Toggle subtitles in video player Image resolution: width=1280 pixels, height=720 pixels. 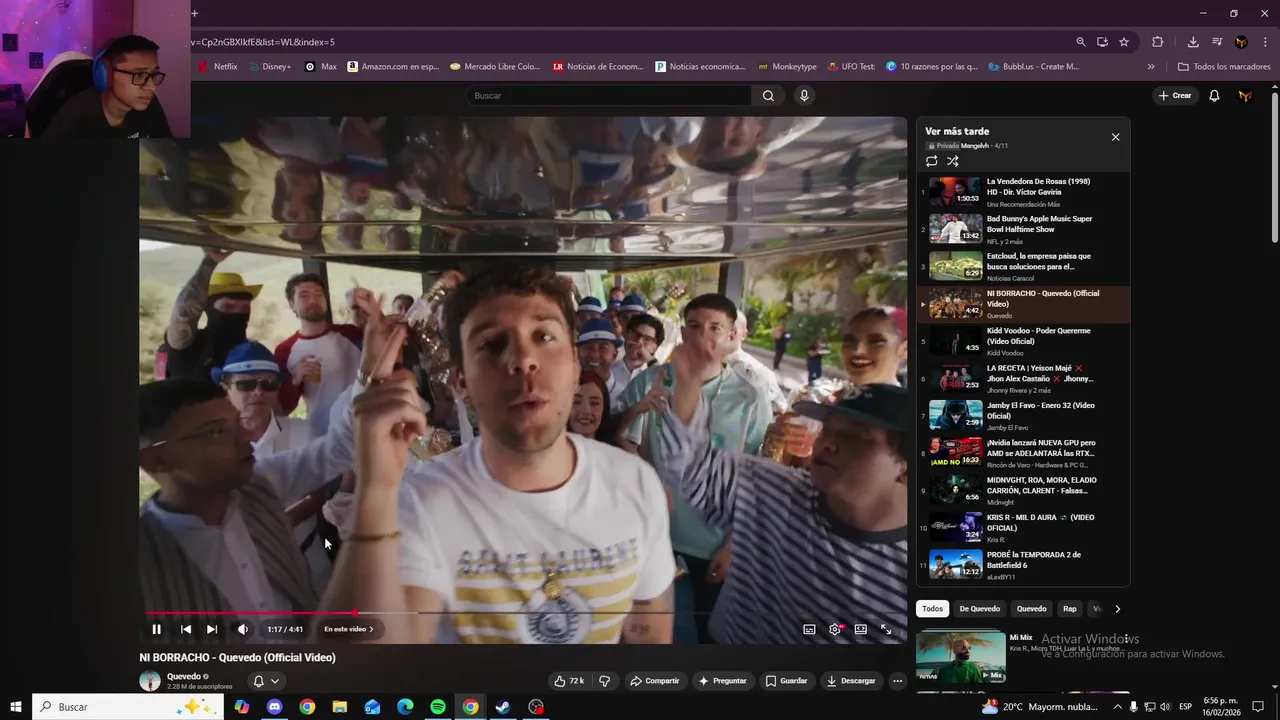[x=809, y=629]
